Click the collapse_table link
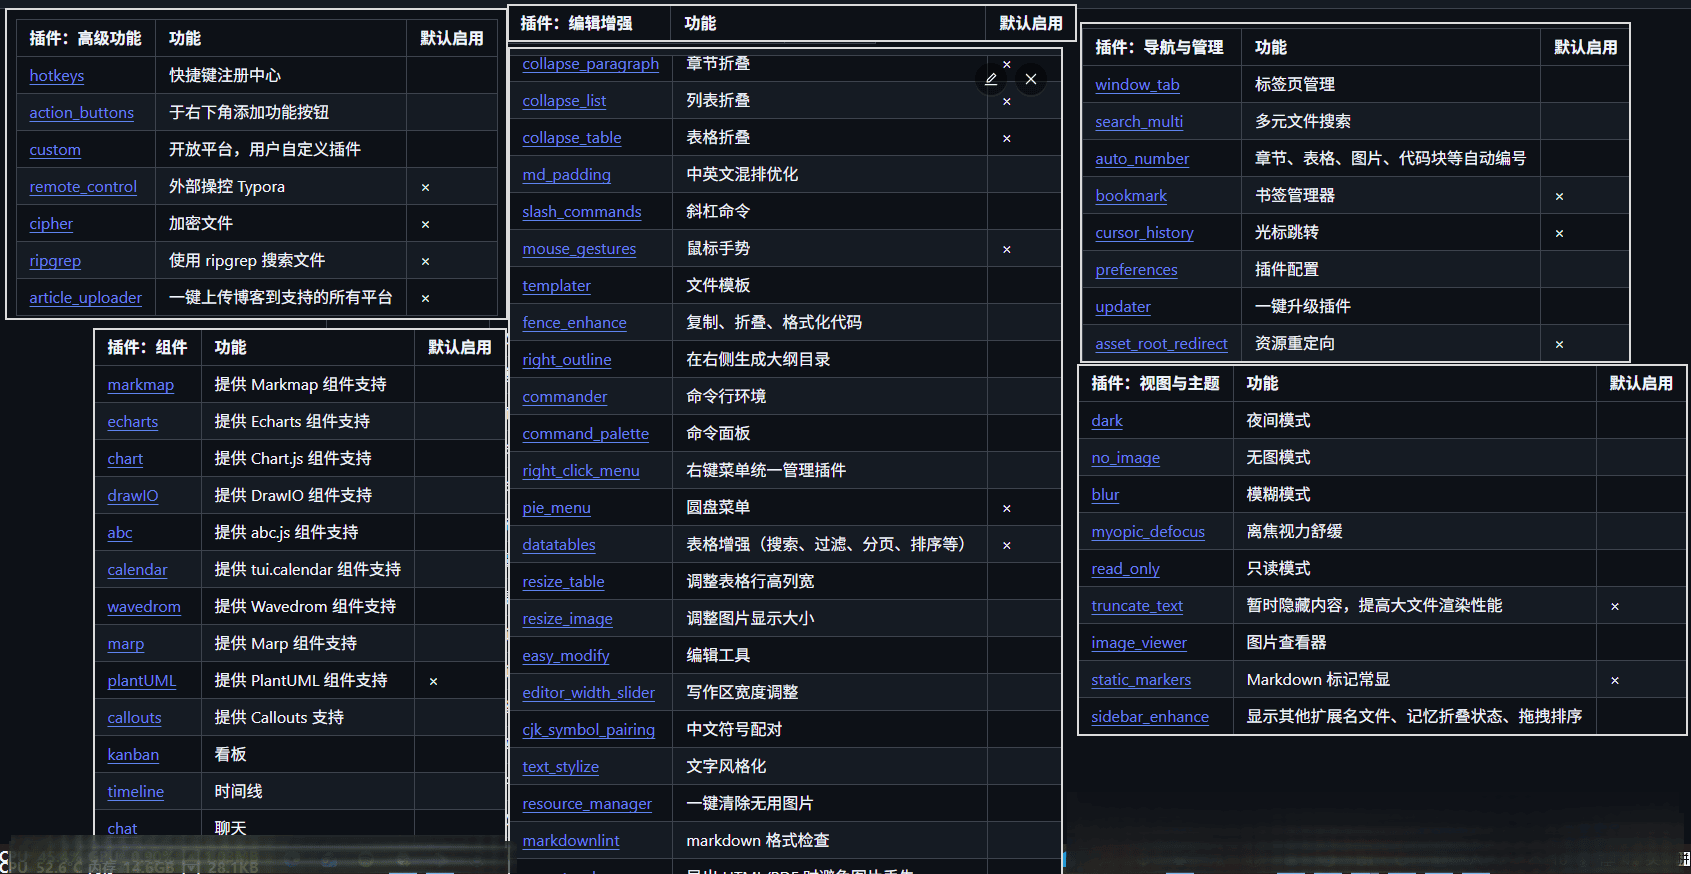This screenshot has height=874, width=1691. coord(572,138)
